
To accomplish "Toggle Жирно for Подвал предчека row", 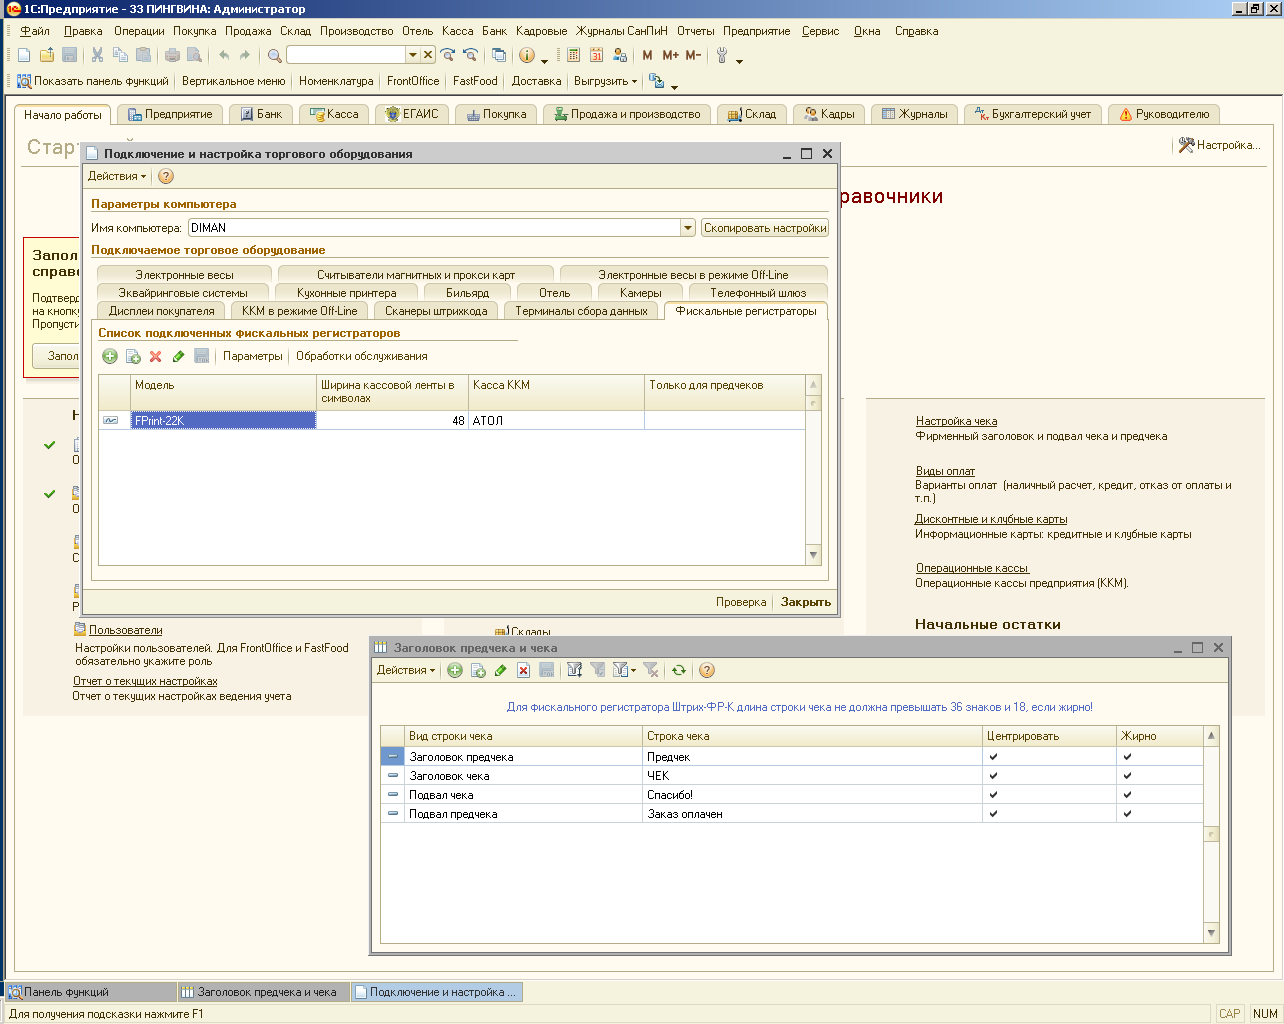I will pyautogui.click(x=1127, y=814).
